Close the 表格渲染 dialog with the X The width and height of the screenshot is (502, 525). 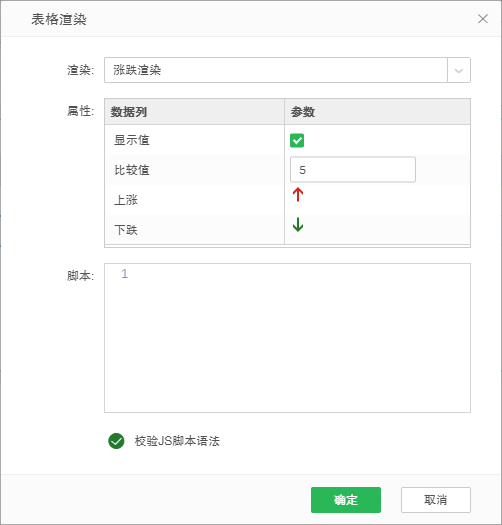coord(483,19)
